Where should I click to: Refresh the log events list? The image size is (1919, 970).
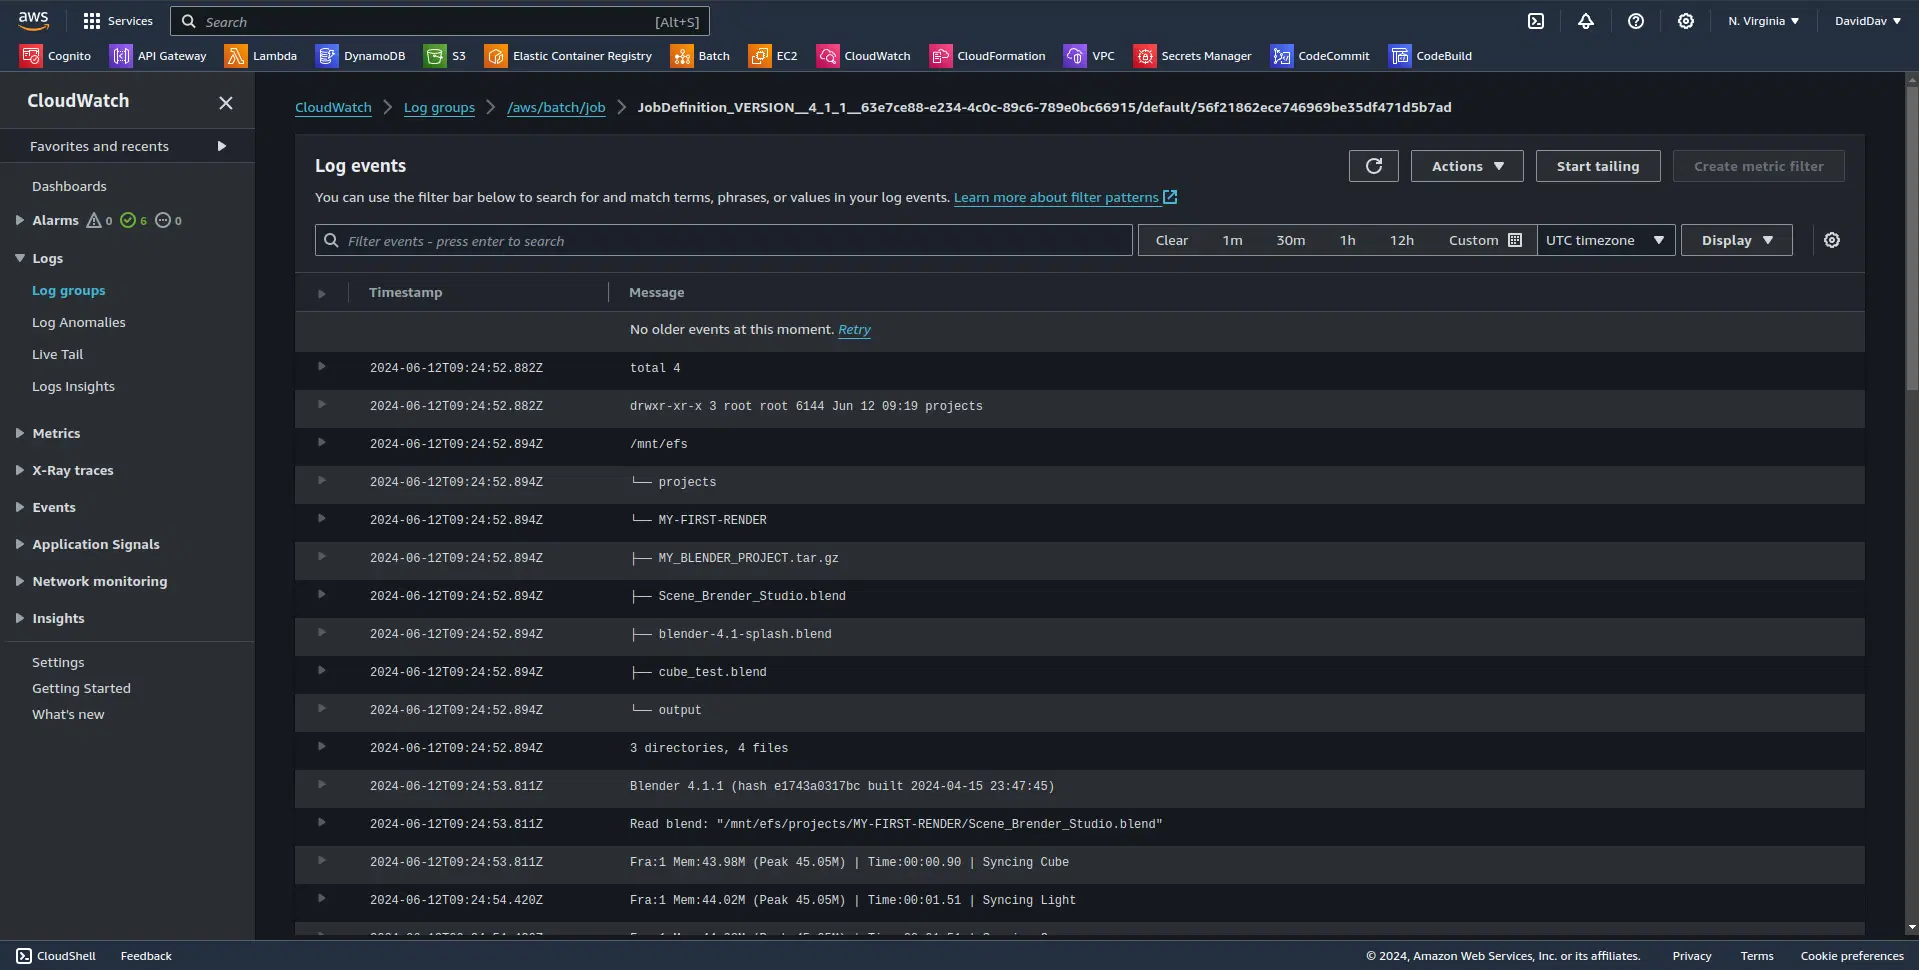coord(1373,166)
